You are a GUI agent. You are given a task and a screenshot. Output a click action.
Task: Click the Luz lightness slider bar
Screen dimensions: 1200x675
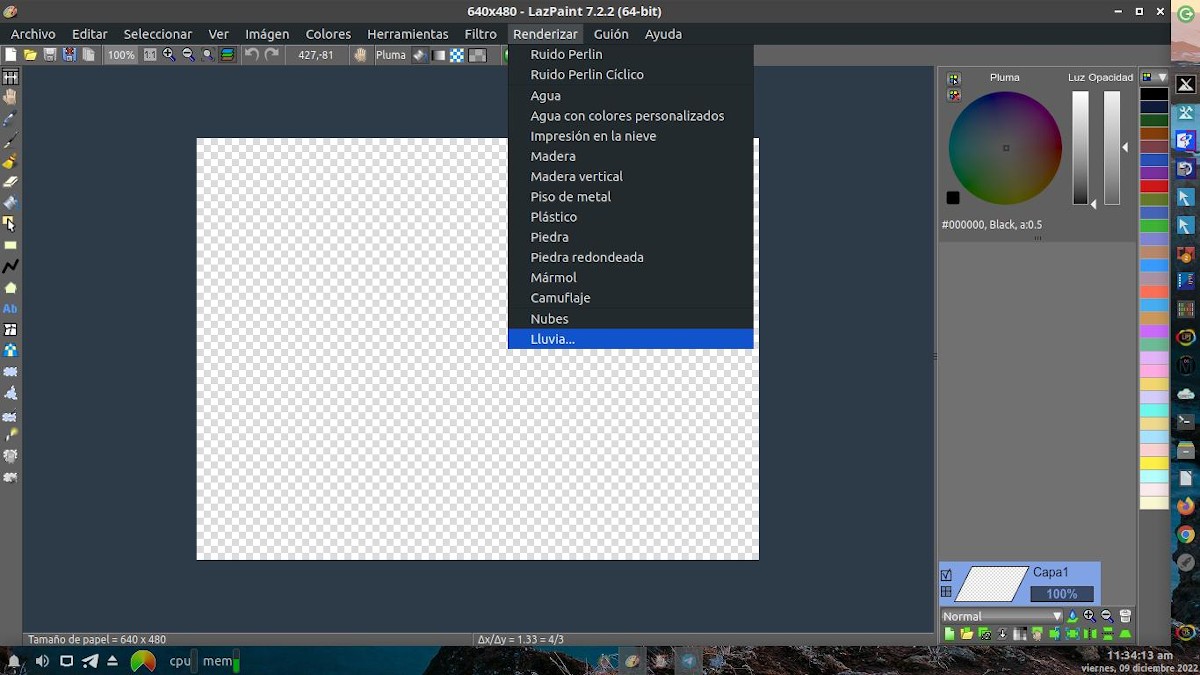point(1080,148)
